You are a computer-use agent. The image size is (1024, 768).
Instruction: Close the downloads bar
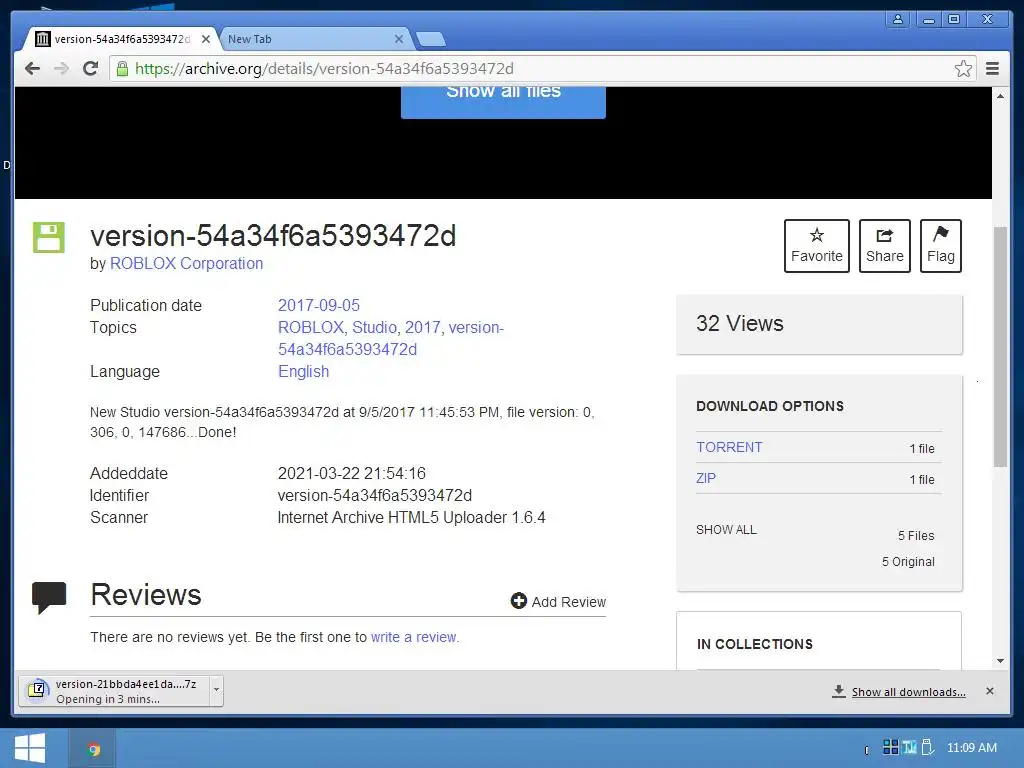coord(989,691)
